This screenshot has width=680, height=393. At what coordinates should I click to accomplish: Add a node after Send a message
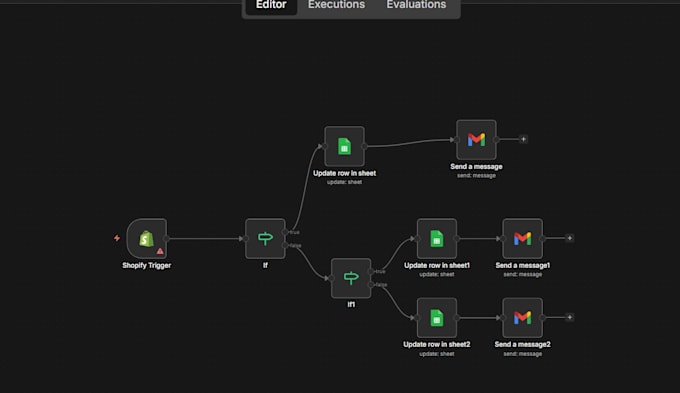[x=523, y=139]
